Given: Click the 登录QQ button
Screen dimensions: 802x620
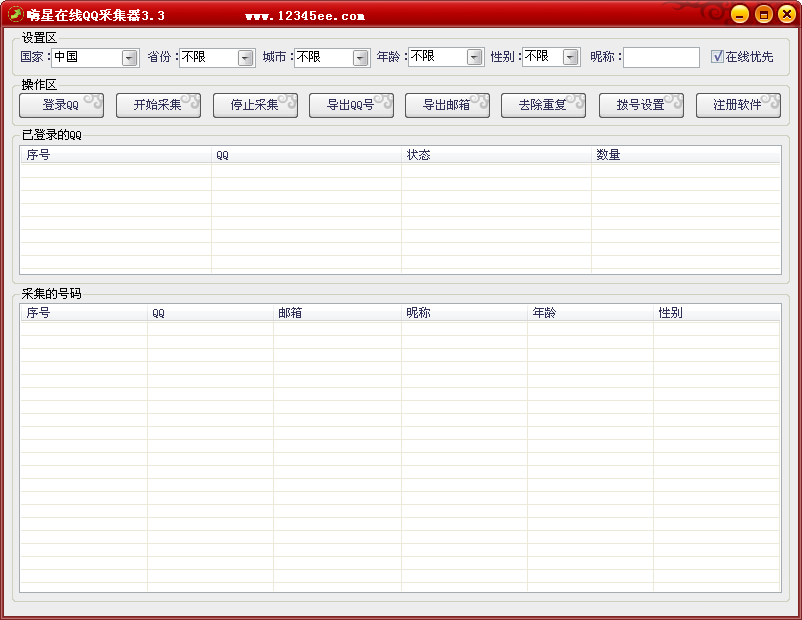Looking at the screenshot, I should click(61, 105).
